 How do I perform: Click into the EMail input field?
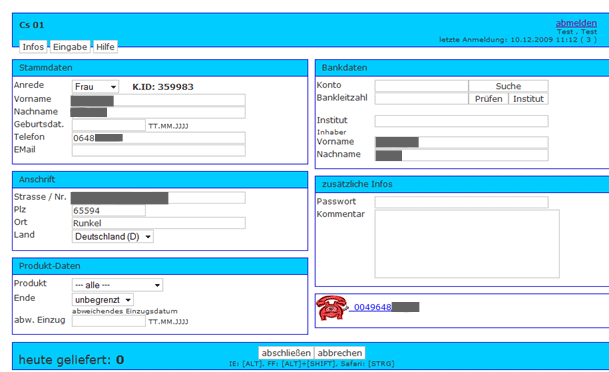[x=158, y=151]
